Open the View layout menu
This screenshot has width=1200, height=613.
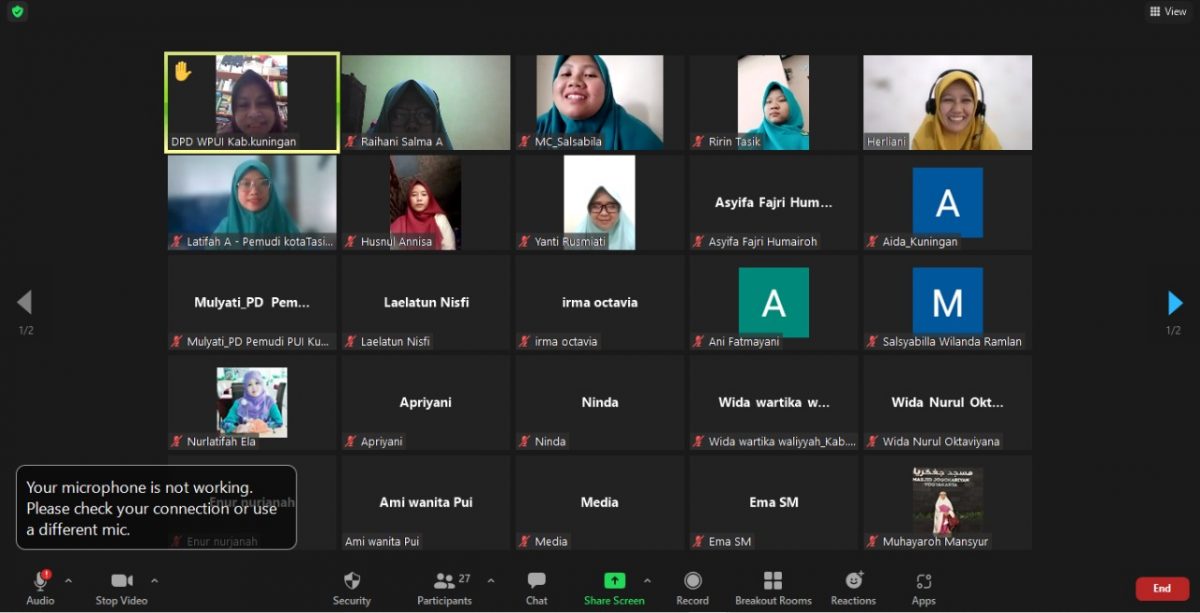tap(1167, 12)
